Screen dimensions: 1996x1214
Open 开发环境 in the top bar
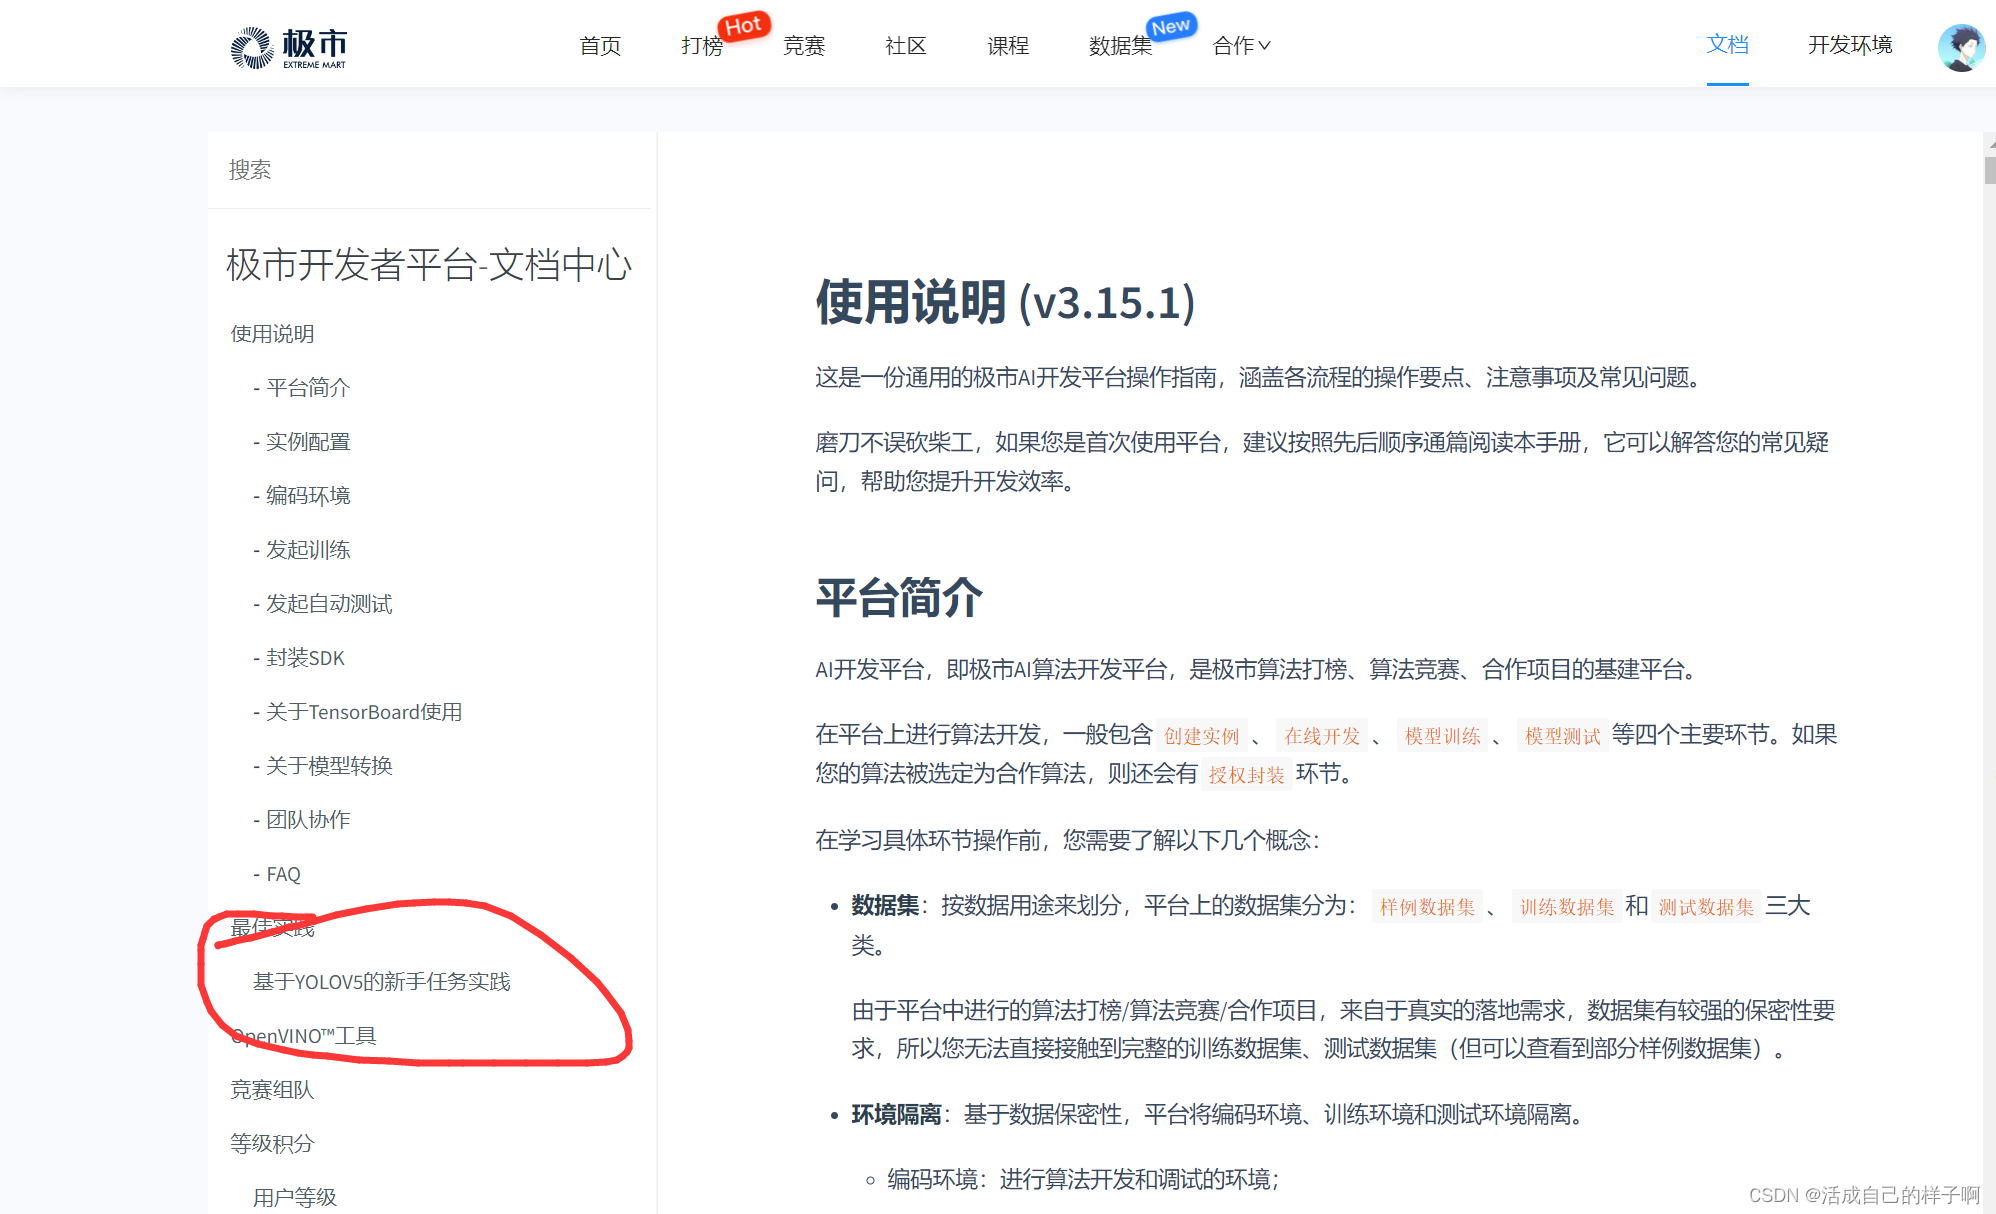click(1850, 45)
